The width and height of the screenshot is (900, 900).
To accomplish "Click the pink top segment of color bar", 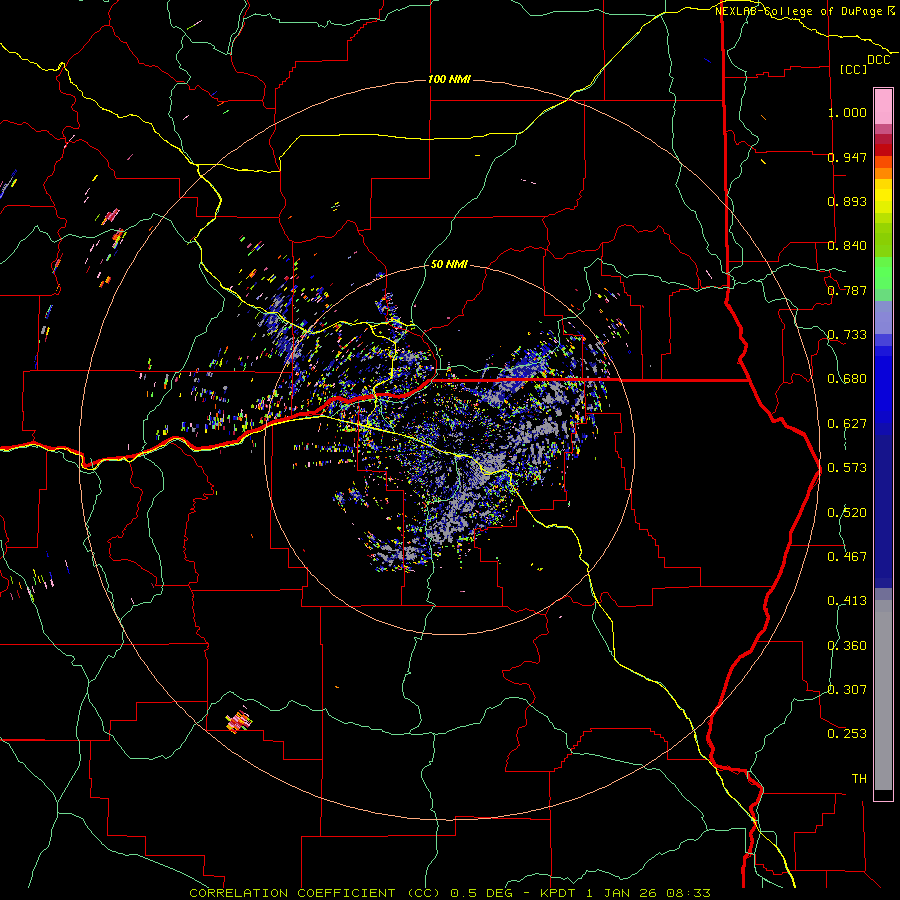I will coord(883,107).
